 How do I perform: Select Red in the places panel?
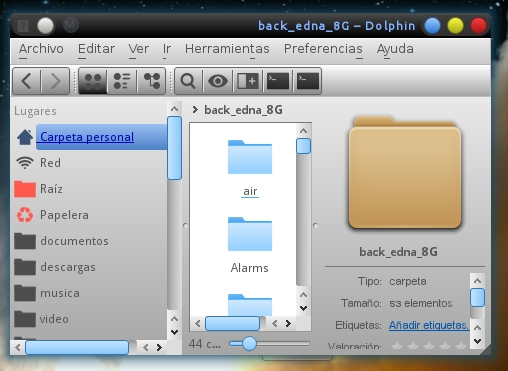(x=50, y=163)
